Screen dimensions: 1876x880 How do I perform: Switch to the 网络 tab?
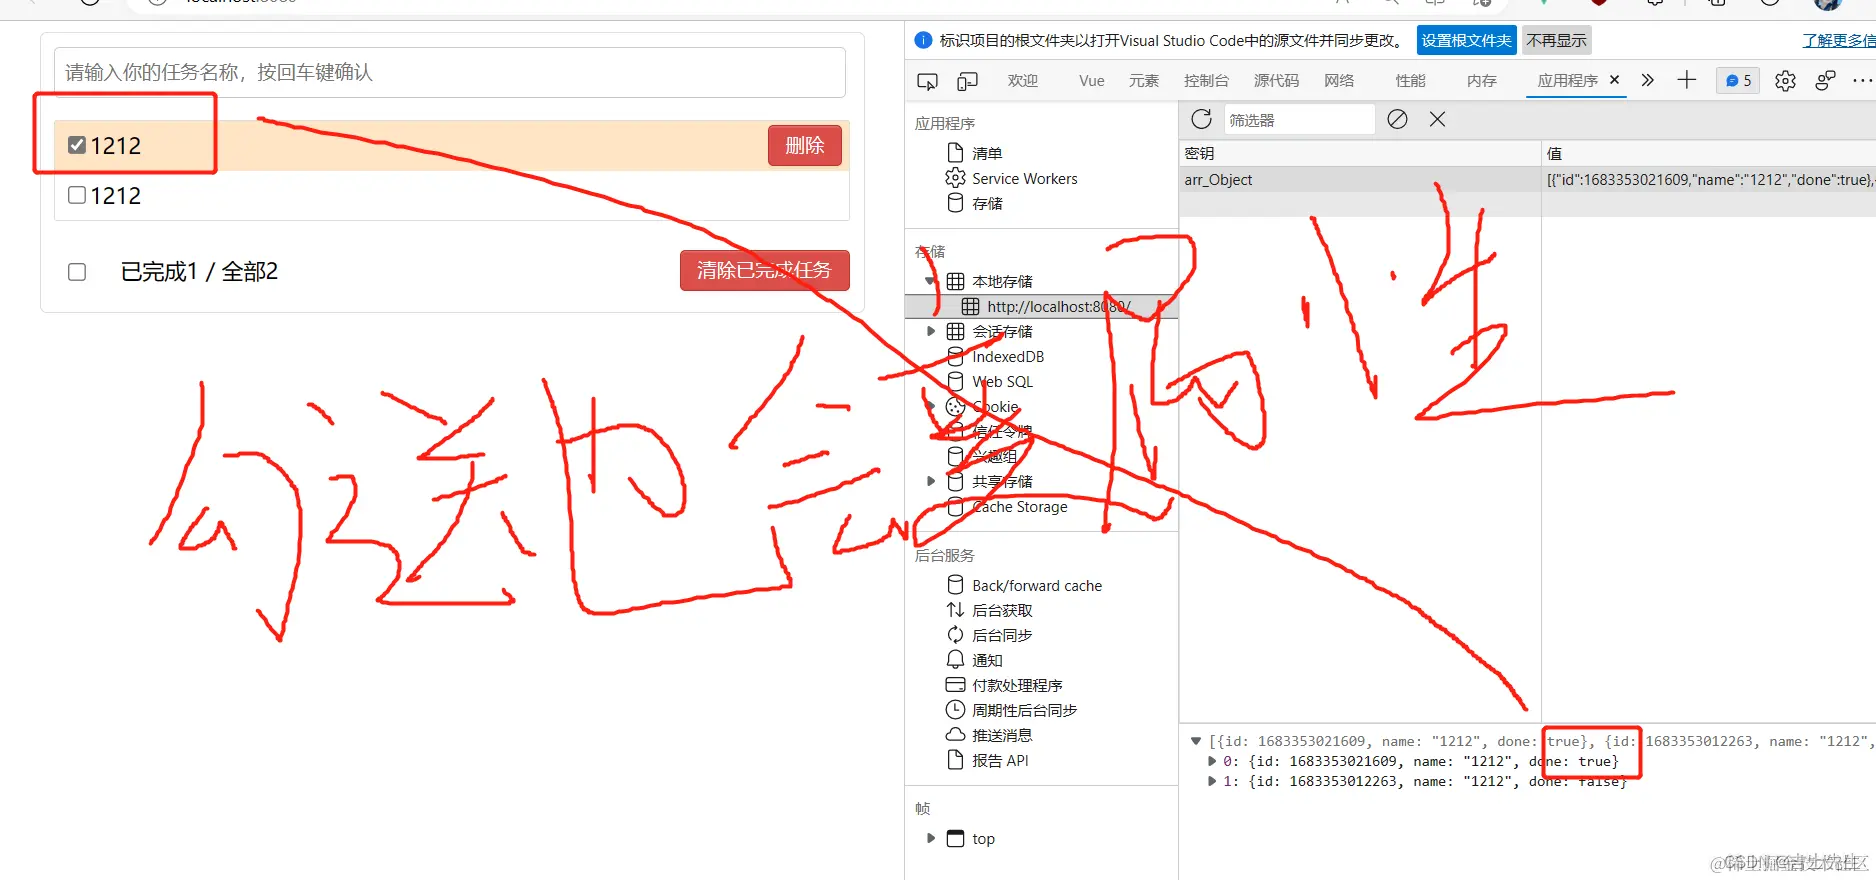(1339, 81)
